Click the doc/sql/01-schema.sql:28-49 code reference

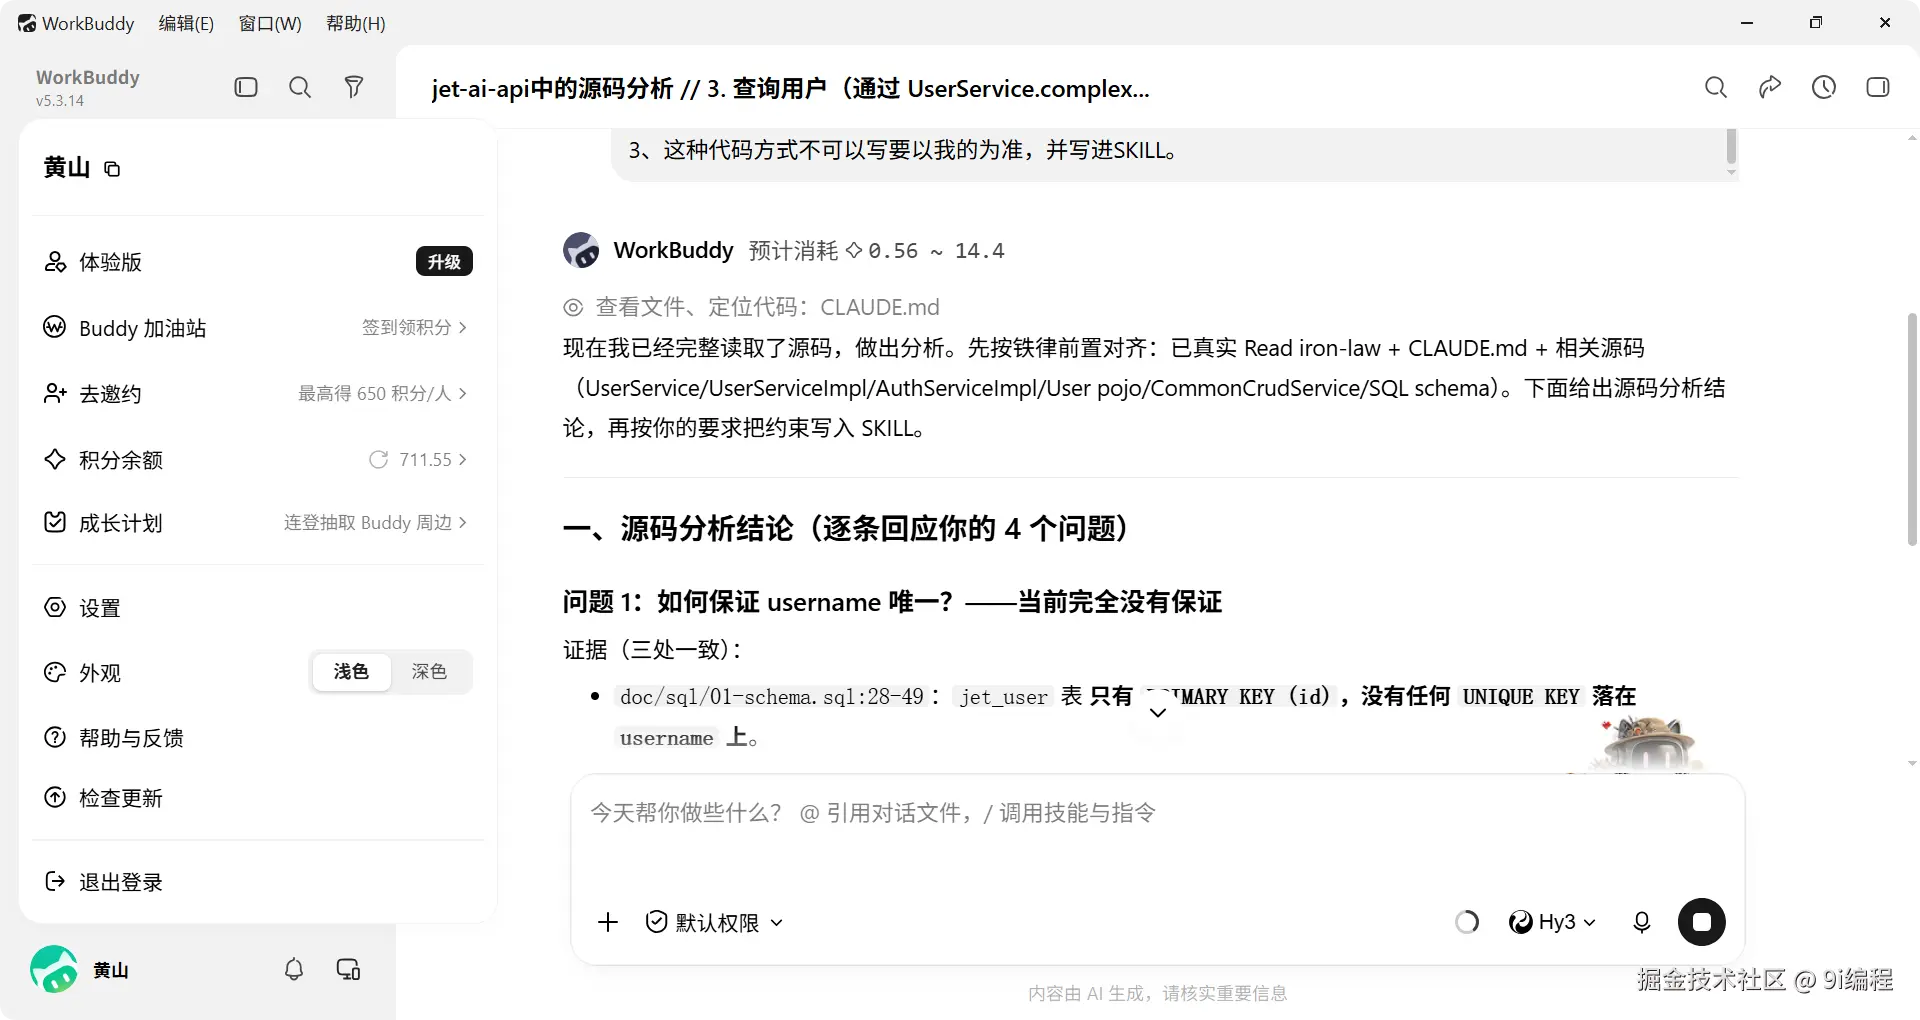pos(771,697)
